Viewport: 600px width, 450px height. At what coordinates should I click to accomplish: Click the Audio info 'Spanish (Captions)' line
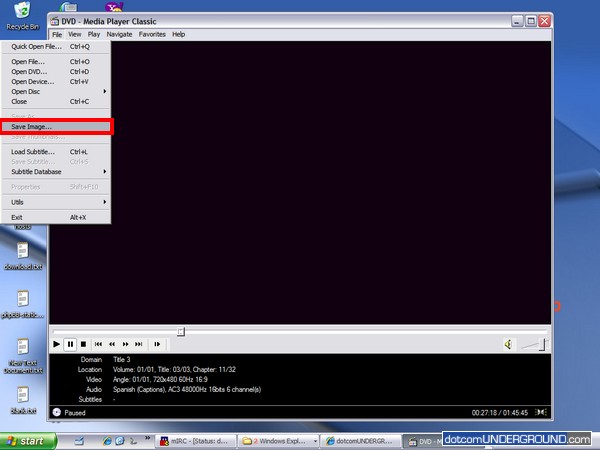187,390
